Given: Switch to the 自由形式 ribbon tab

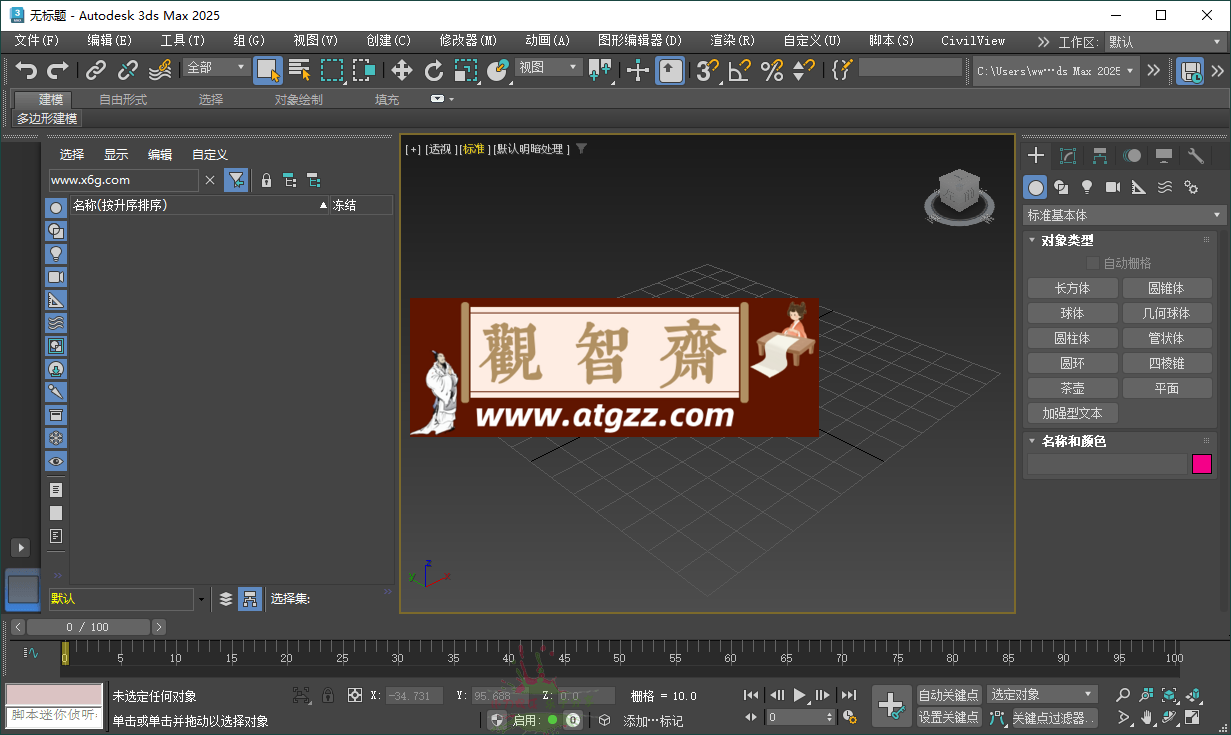Looking at the screenshot, I should click(123, 100).
